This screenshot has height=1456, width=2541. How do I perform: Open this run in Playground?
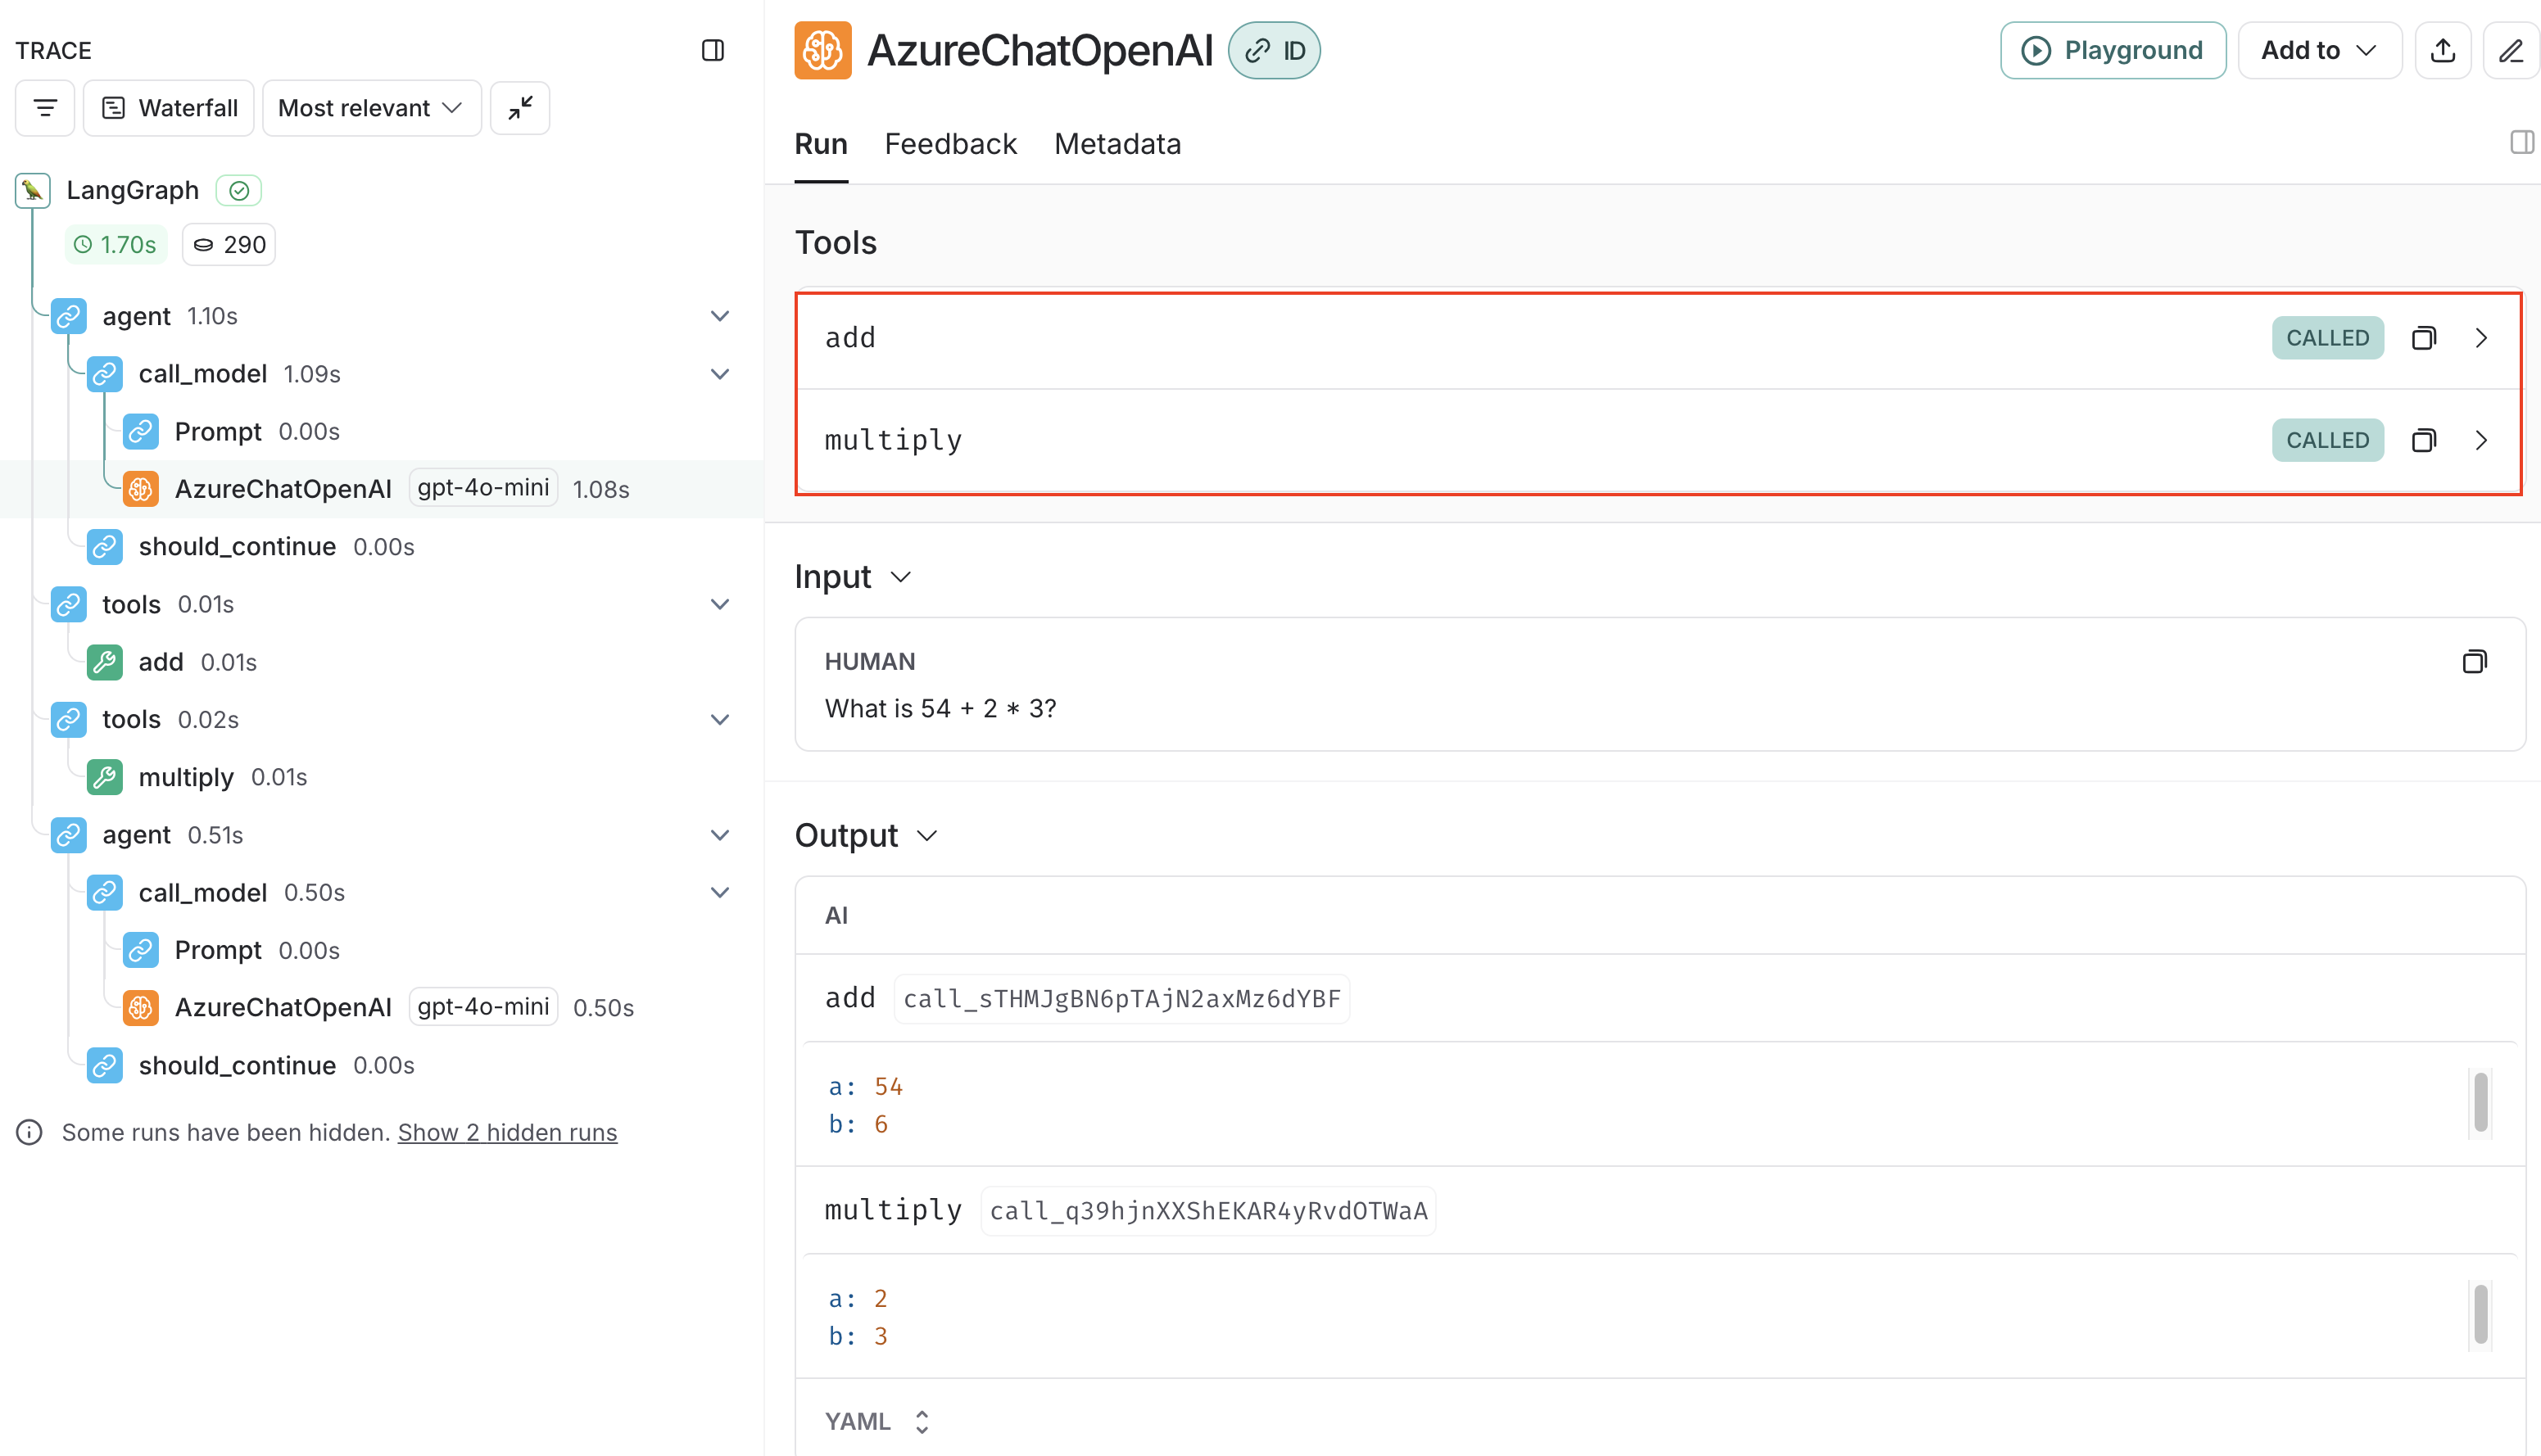2112,50
